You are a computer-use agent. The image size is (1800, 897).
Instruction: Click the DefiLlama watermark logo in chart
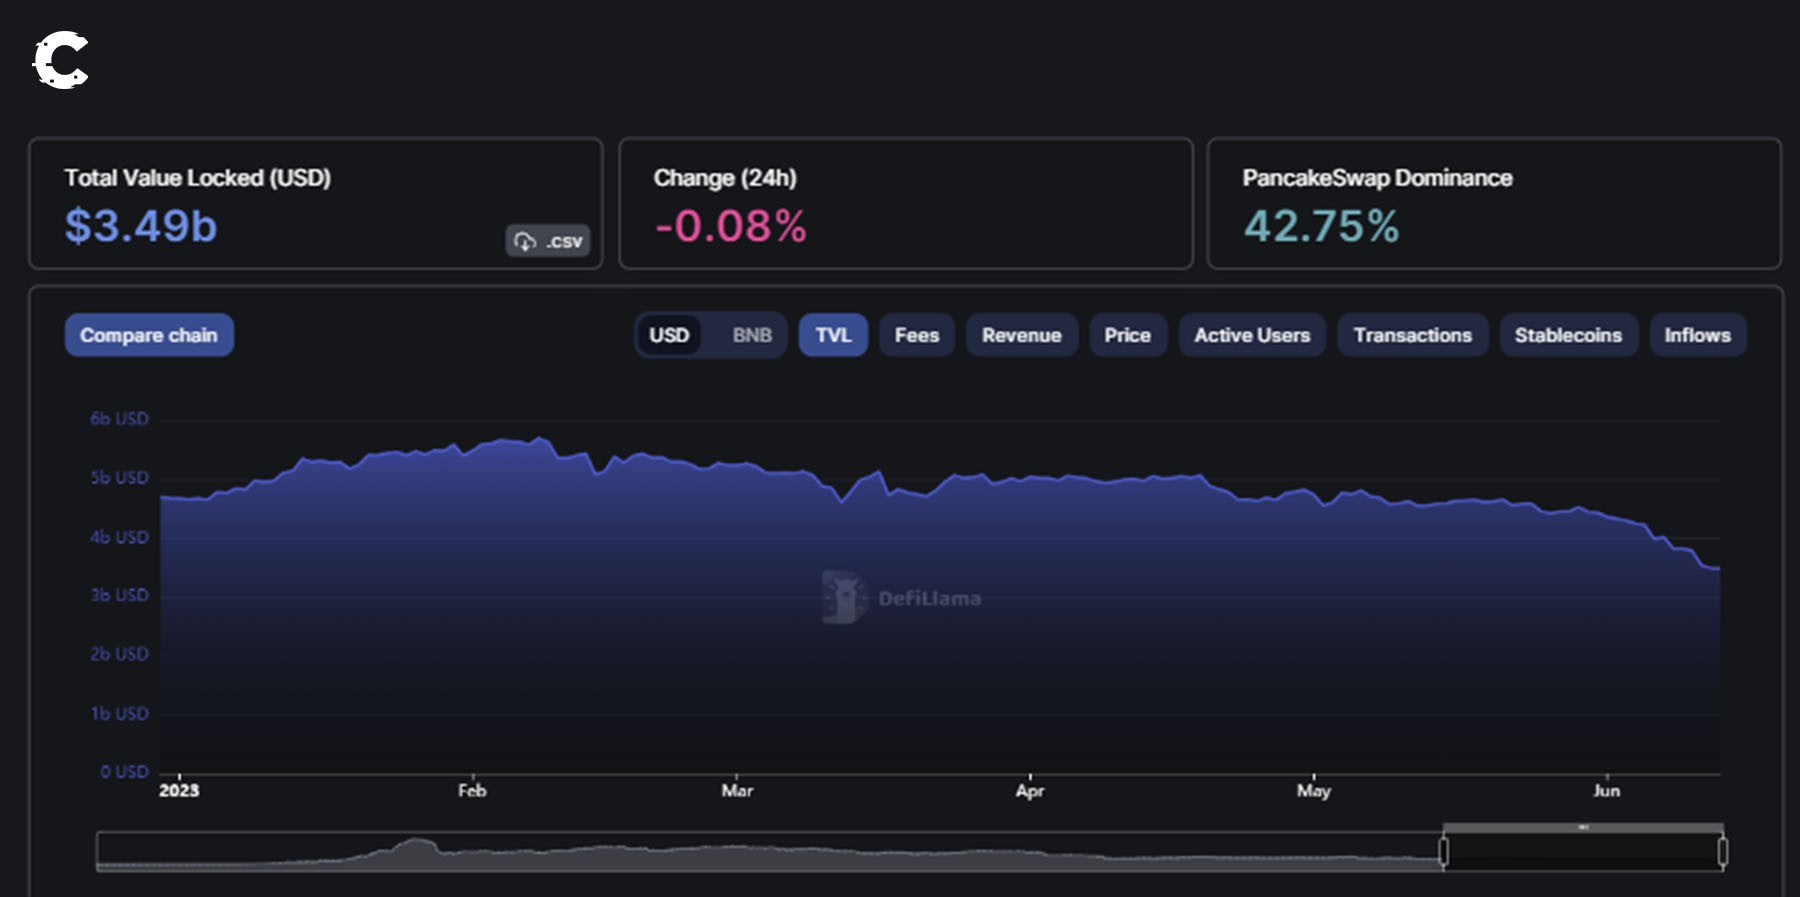[x=843, y=597]
